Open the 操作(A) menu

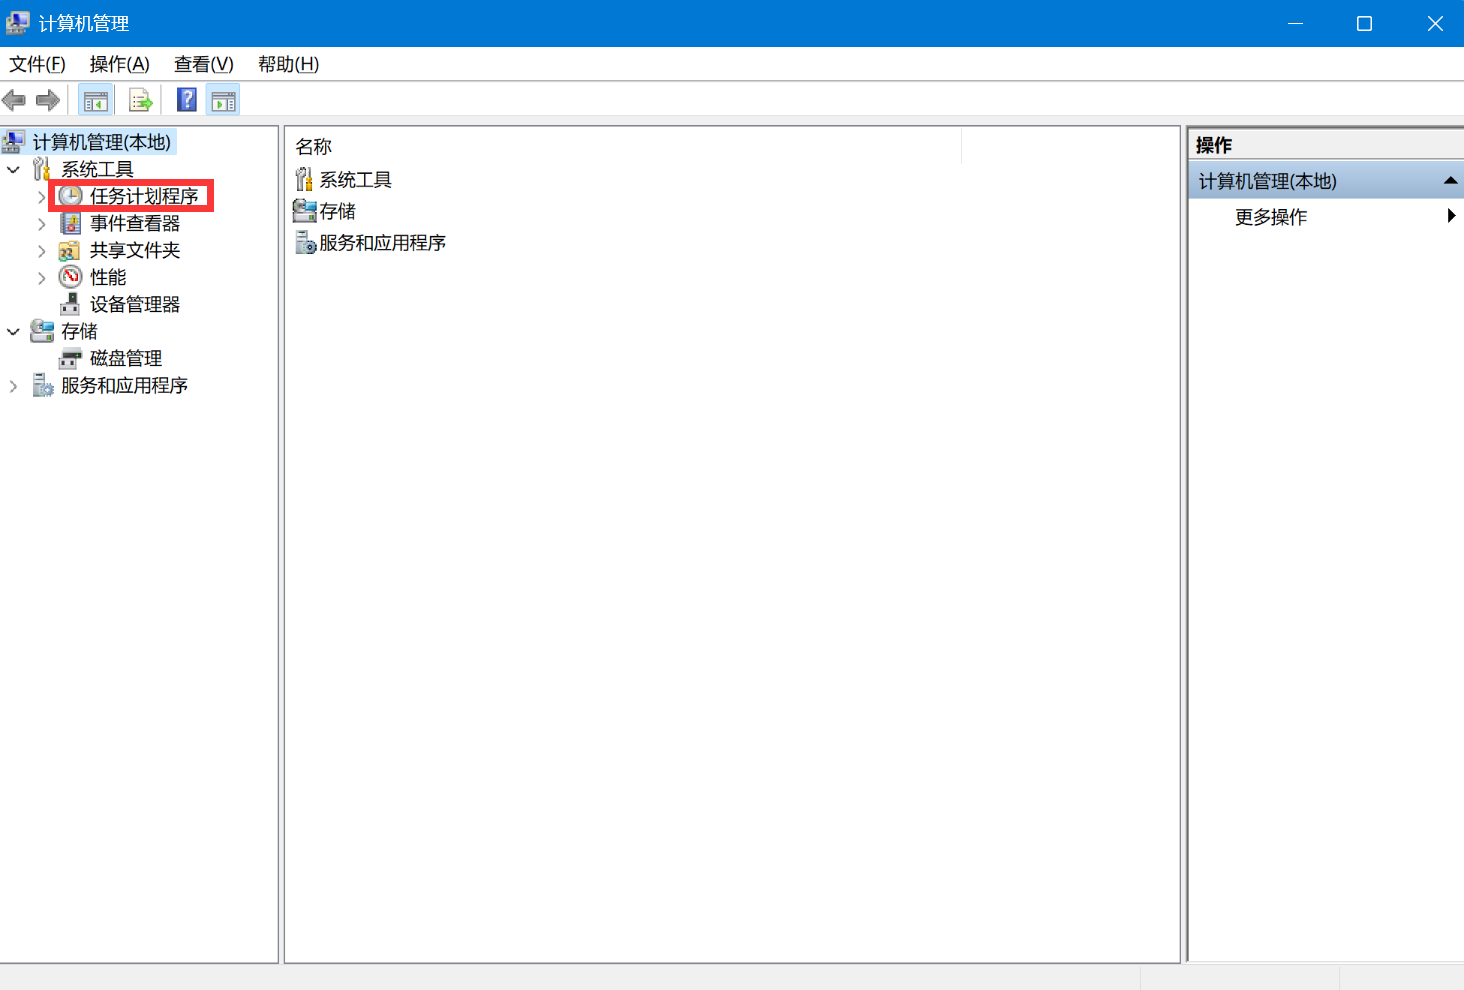[x=119, y=64]
